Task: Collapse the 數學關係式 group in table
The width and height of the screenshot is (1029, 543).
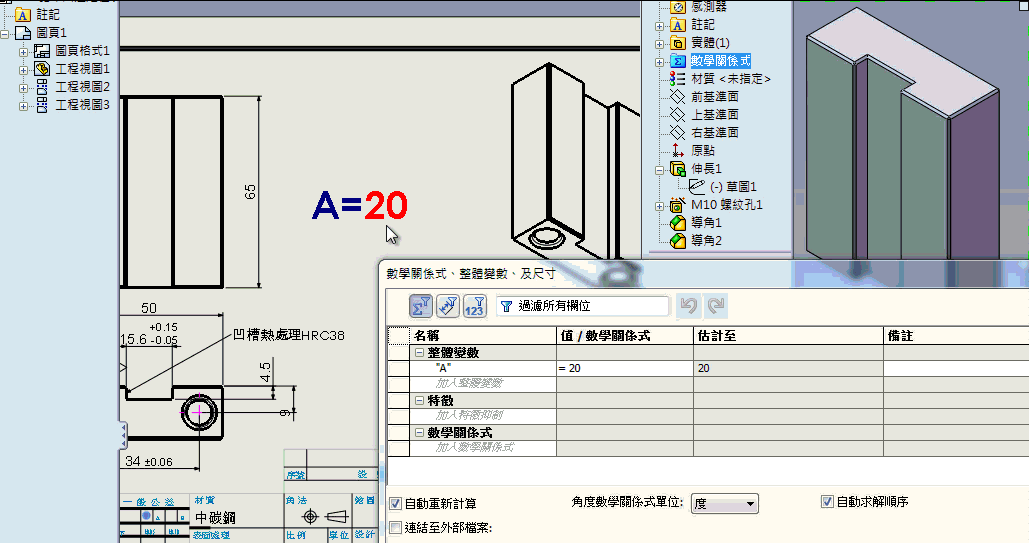Action: pyautogui.click(x=419, y=433)
